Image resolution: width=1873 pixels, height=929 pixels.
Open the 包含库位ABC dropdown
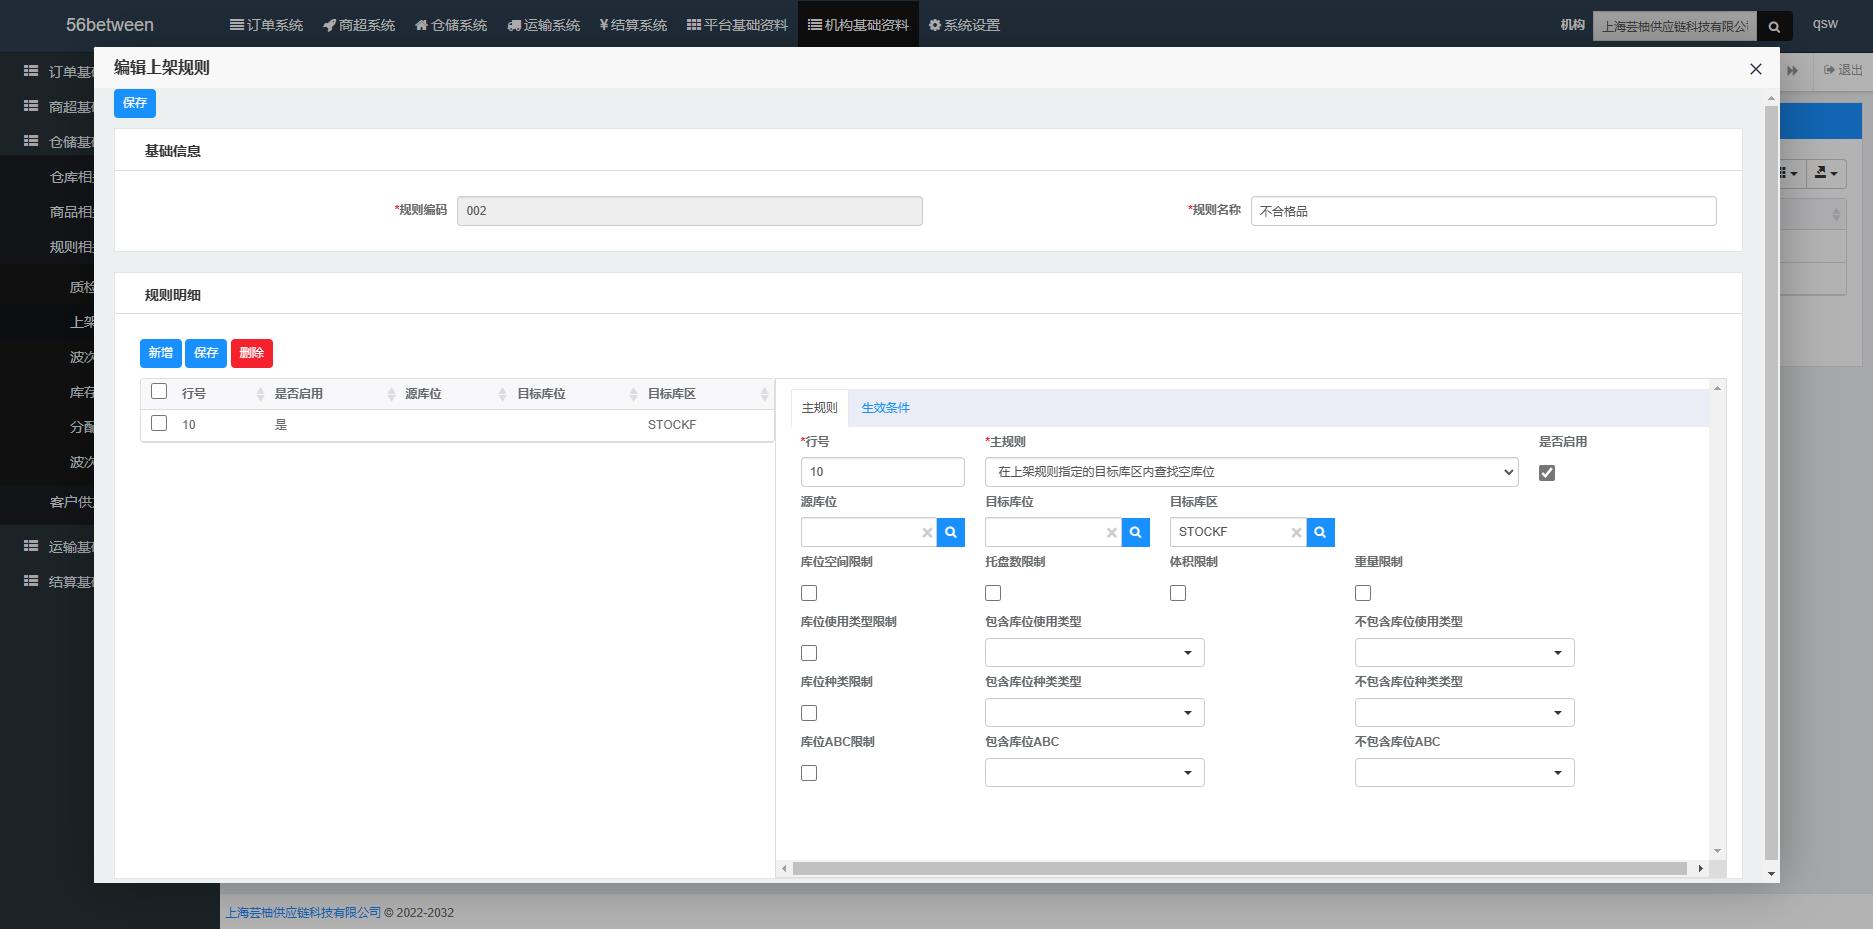(x=1095, y=773)
